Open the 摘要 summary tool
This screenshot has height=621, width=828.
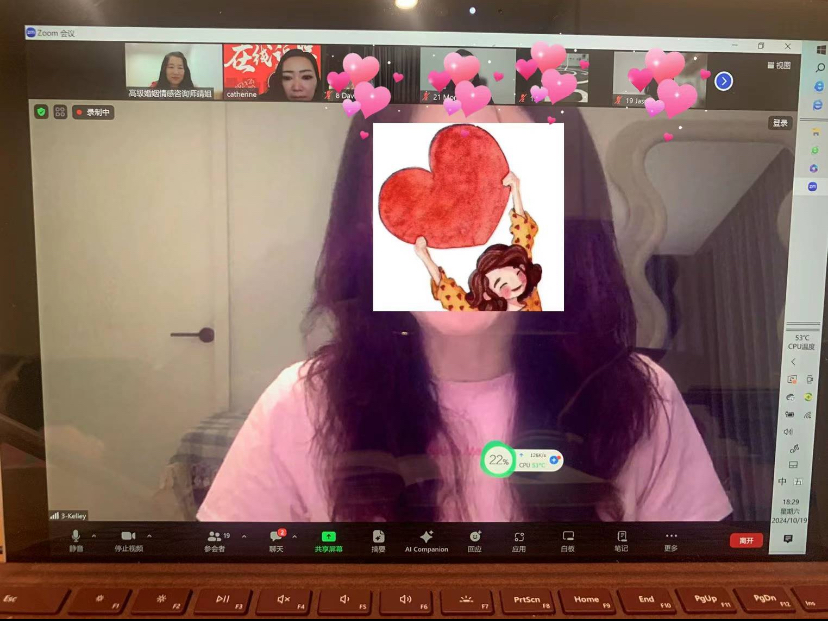378,542
